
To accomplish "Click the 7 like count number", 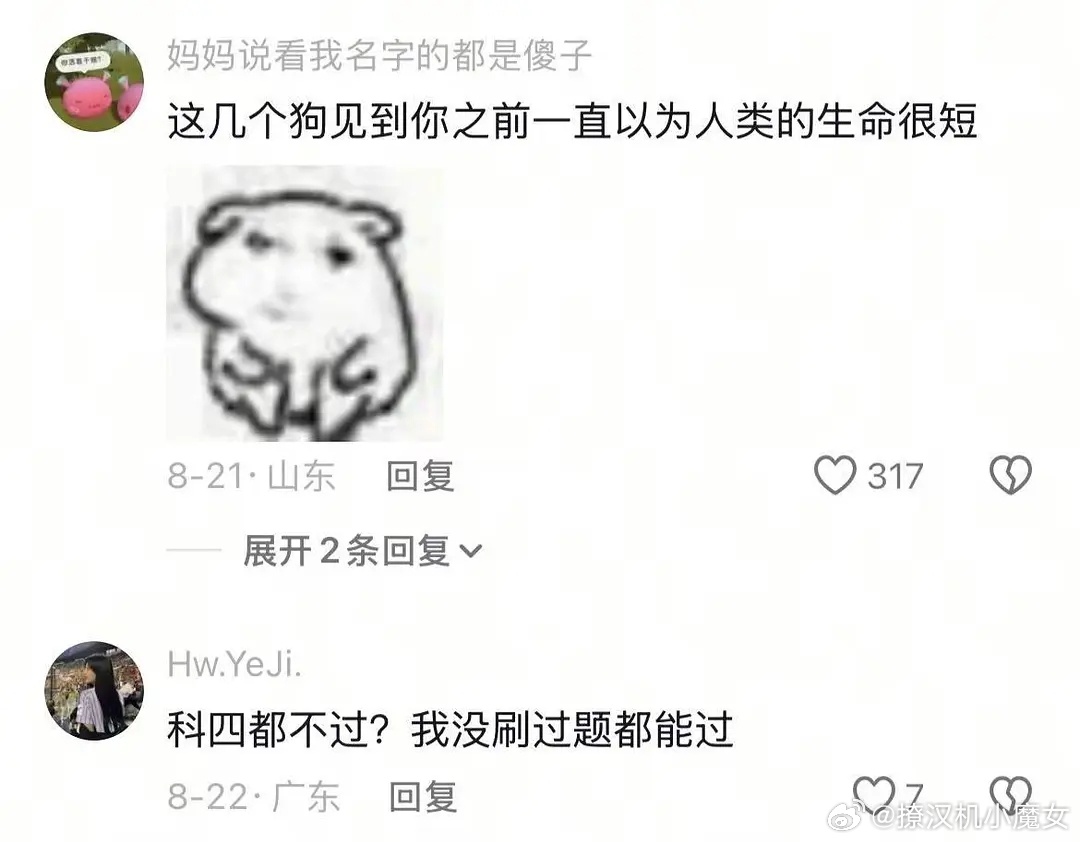I will pyautogui.click(x=913, y=794).
